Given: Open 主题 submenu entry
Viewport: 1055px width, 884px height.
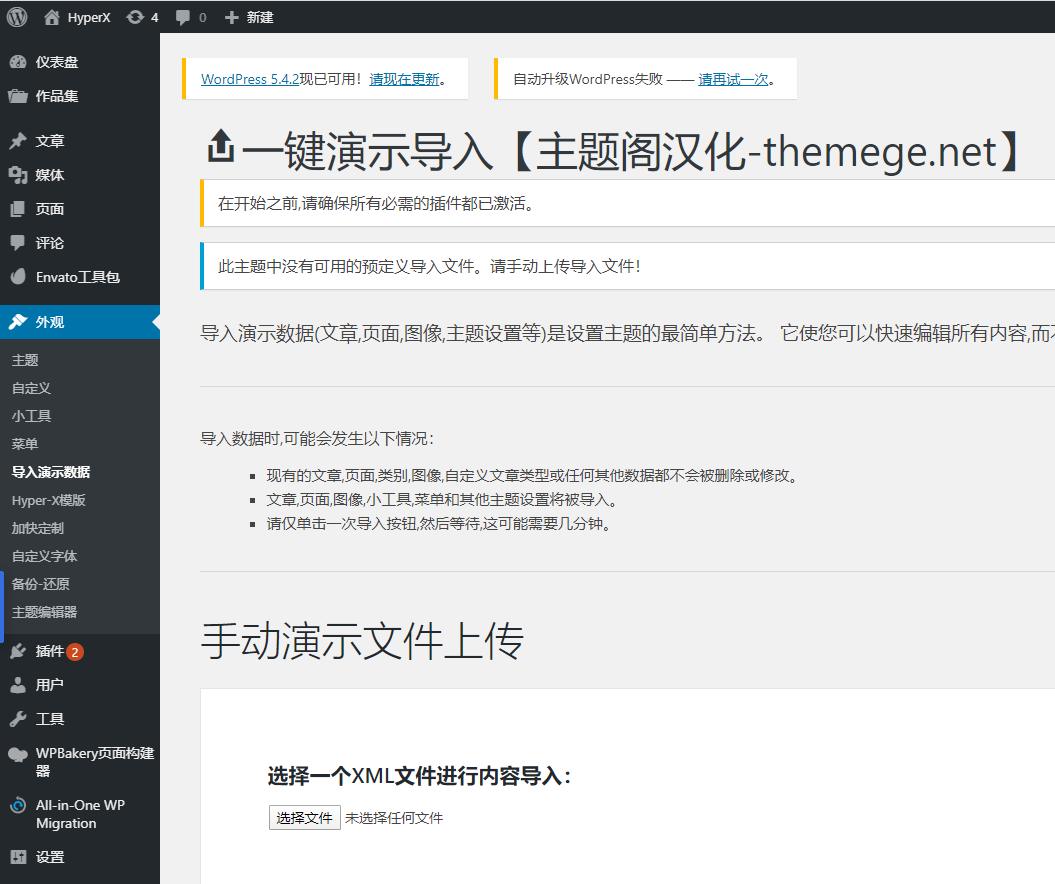Looking at the screenshot, I should [25, 360].
